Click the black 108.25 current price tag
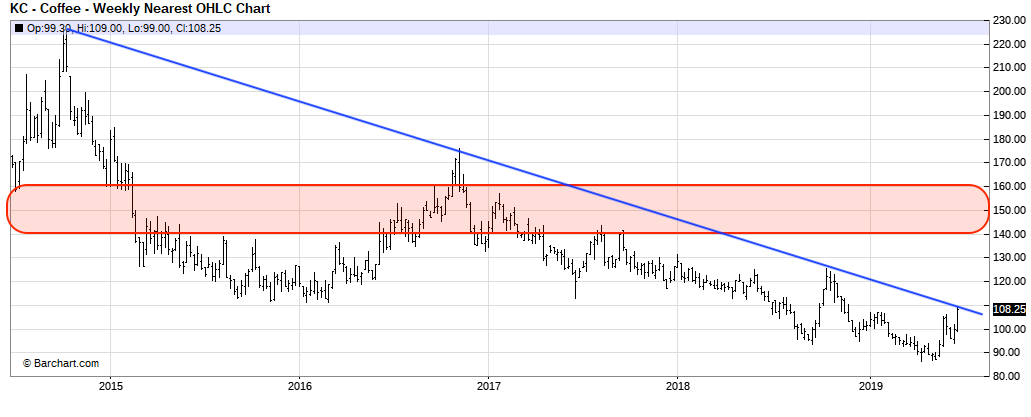This screenshot has height=417, width=1031. [1008, 309]
